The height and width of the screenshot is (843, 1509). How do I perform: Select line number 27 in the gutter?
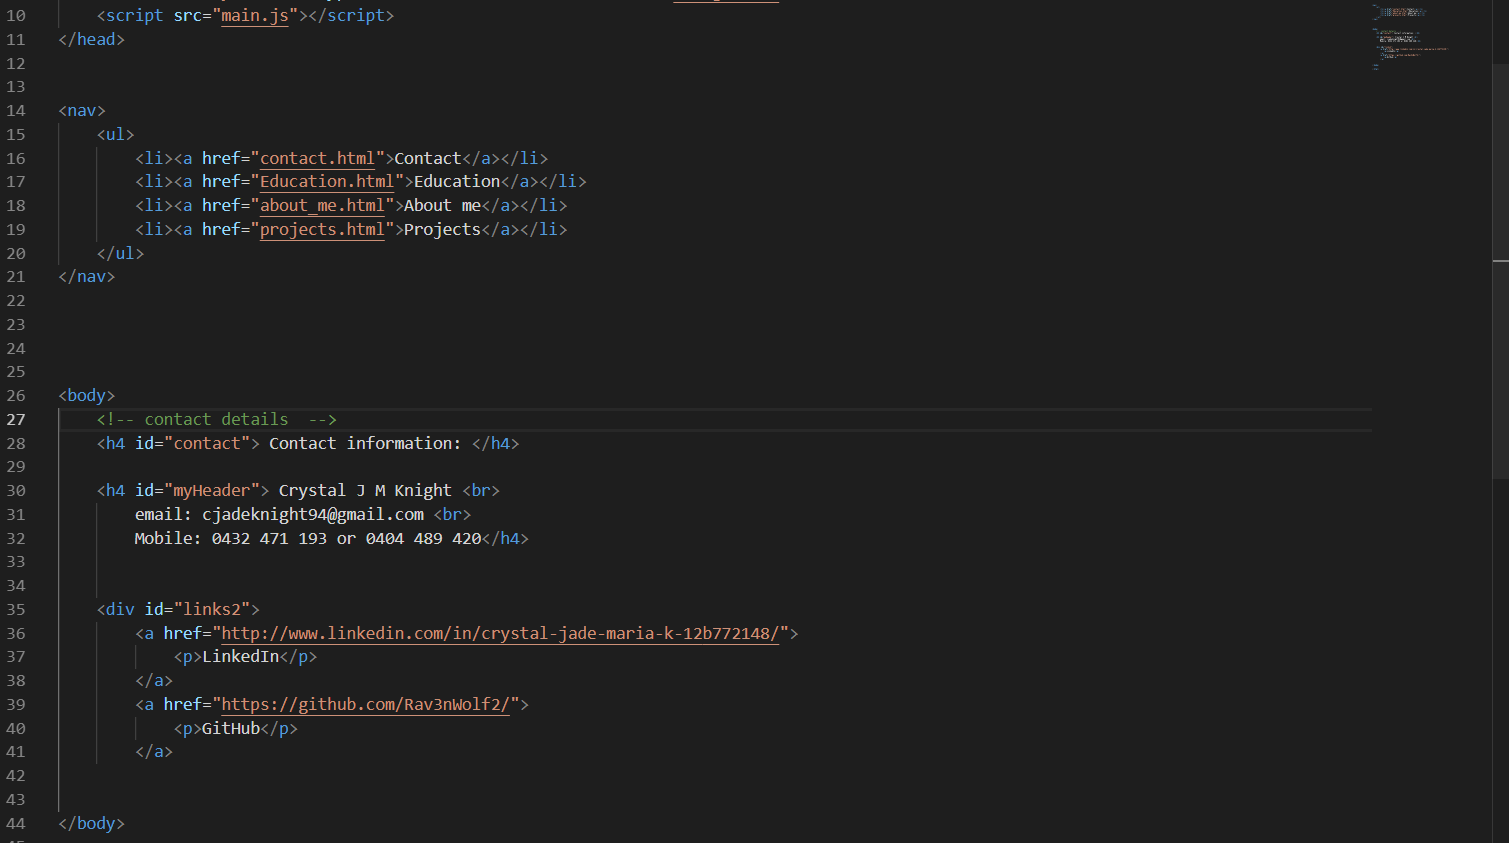pos(16,419)
